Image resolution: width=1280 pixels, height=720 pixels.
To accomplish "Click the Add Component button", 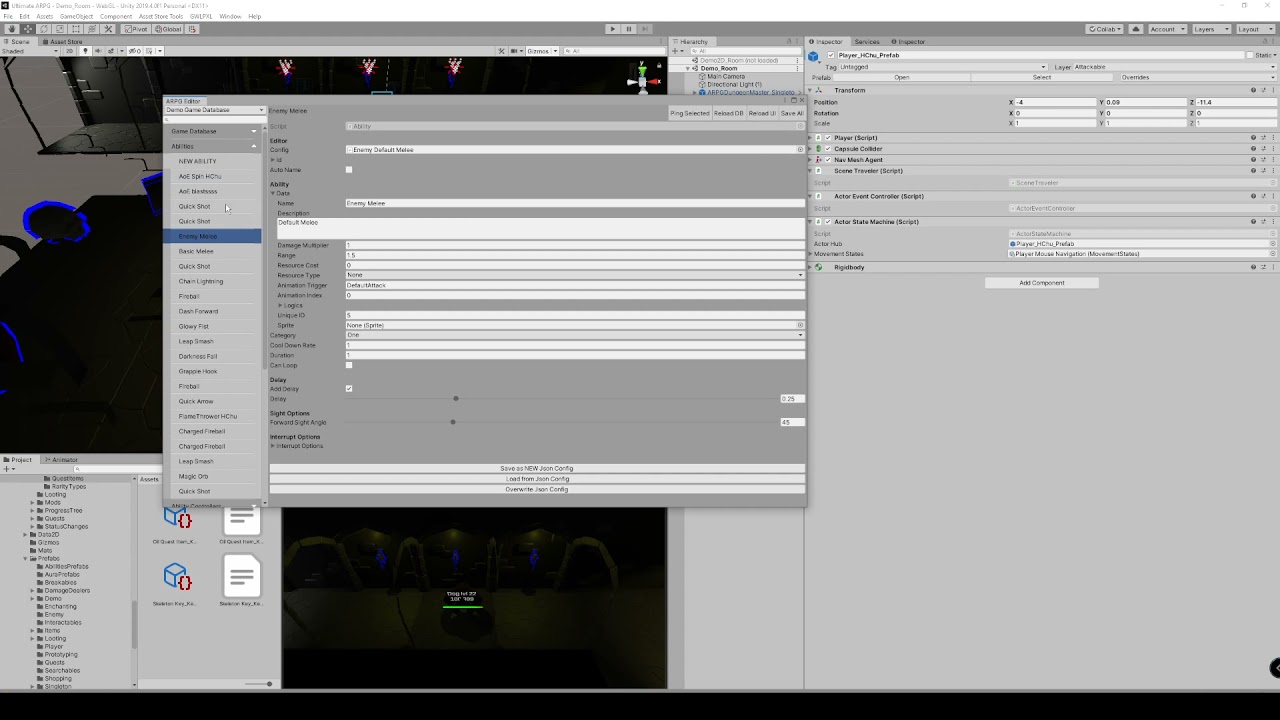I will coord(1042,283).
